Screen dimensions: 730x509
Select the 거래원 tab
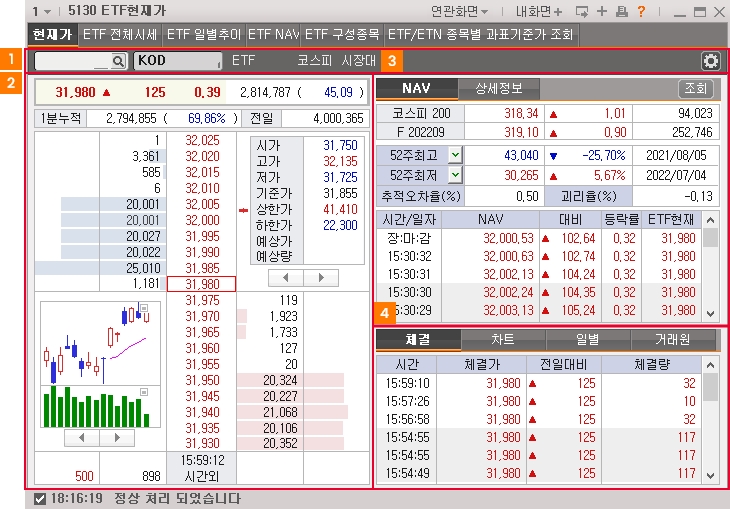point(672,339)
